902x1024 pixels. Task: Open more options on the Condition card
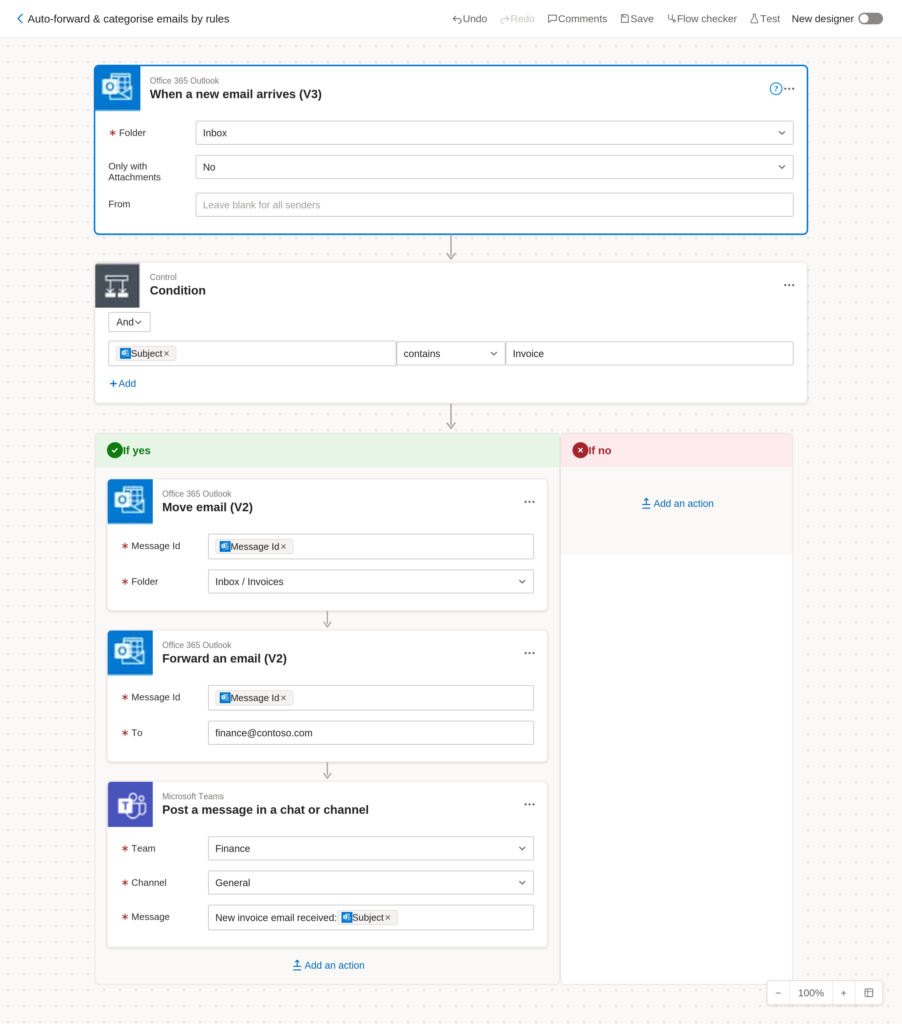[x=789, y=285]
